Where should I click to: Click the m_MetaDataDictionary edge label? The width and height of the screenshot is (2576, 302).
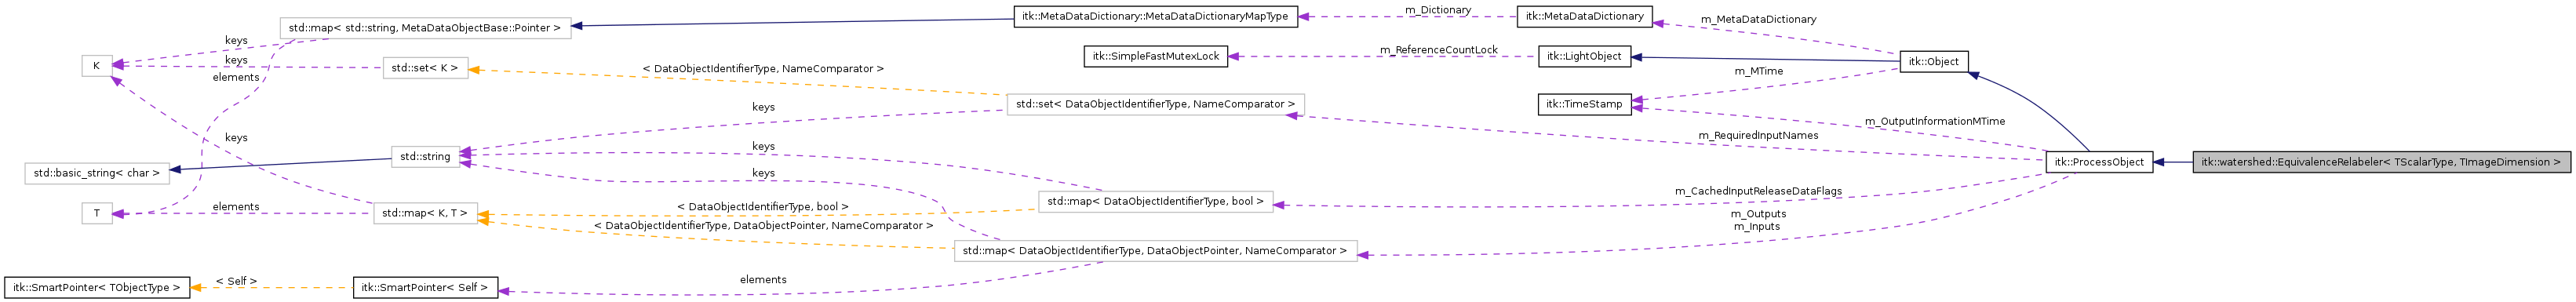1759,19
